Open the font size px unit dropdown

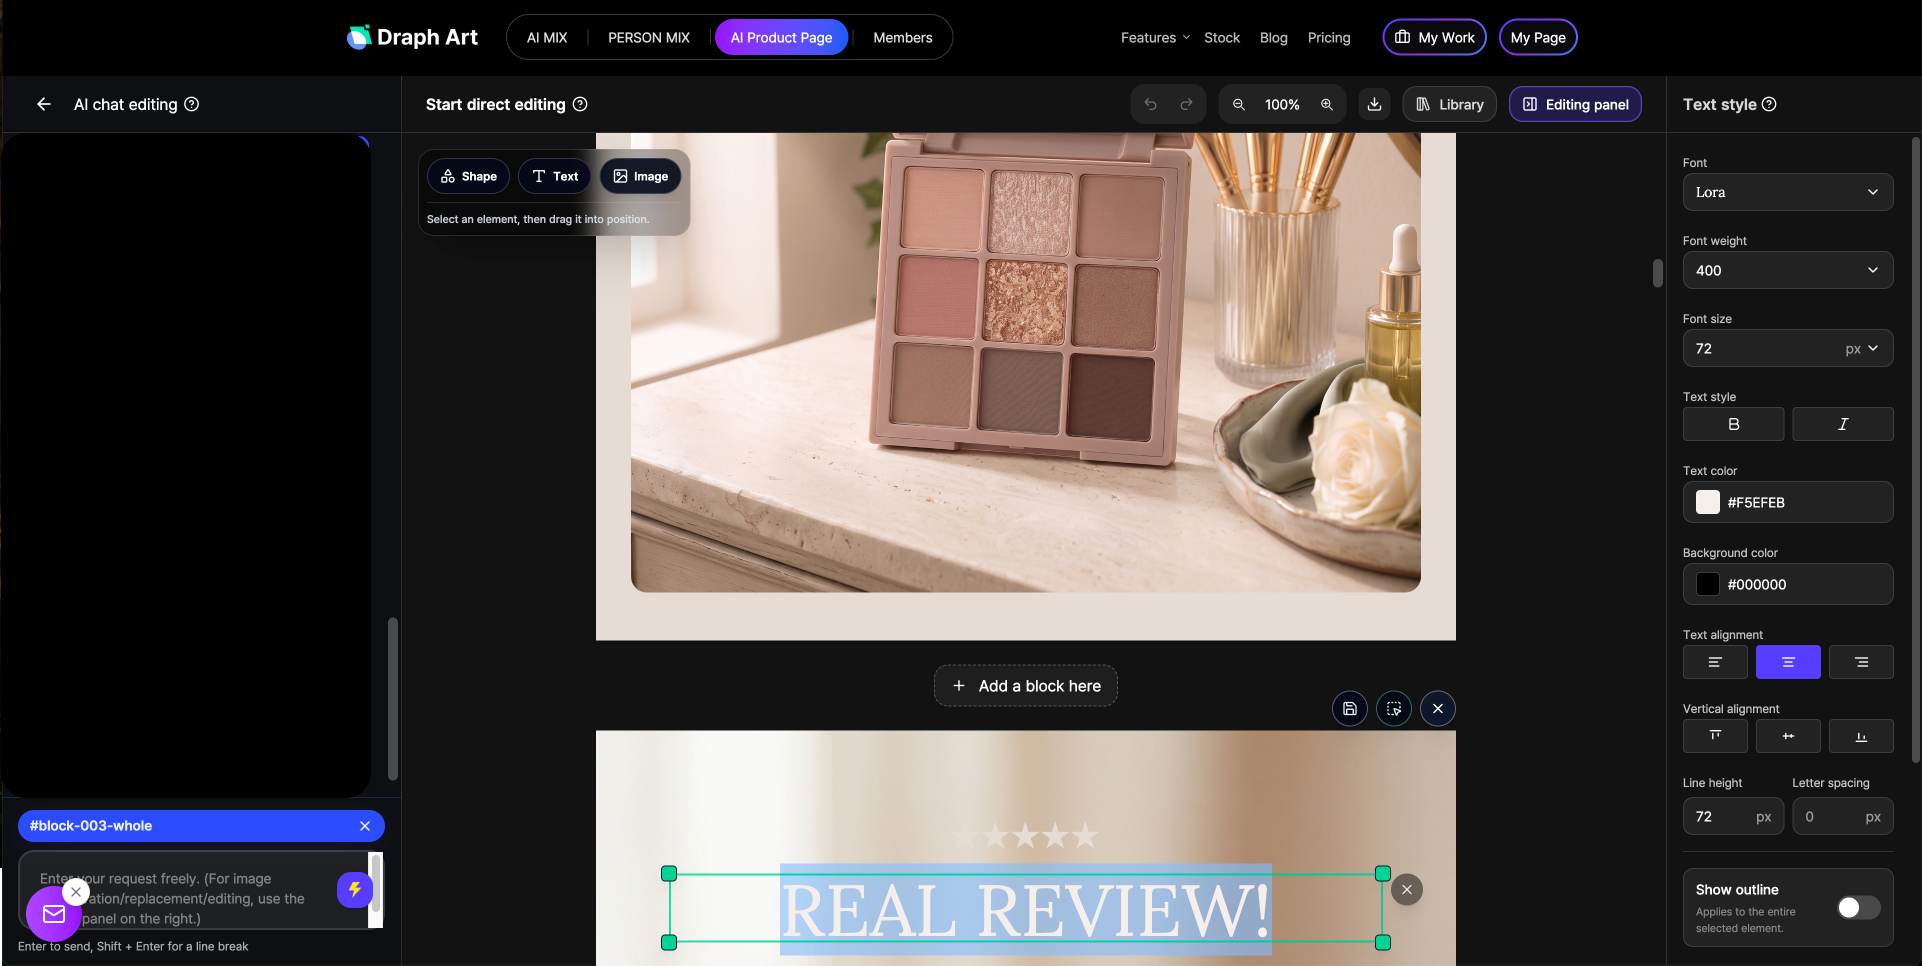1862,348
